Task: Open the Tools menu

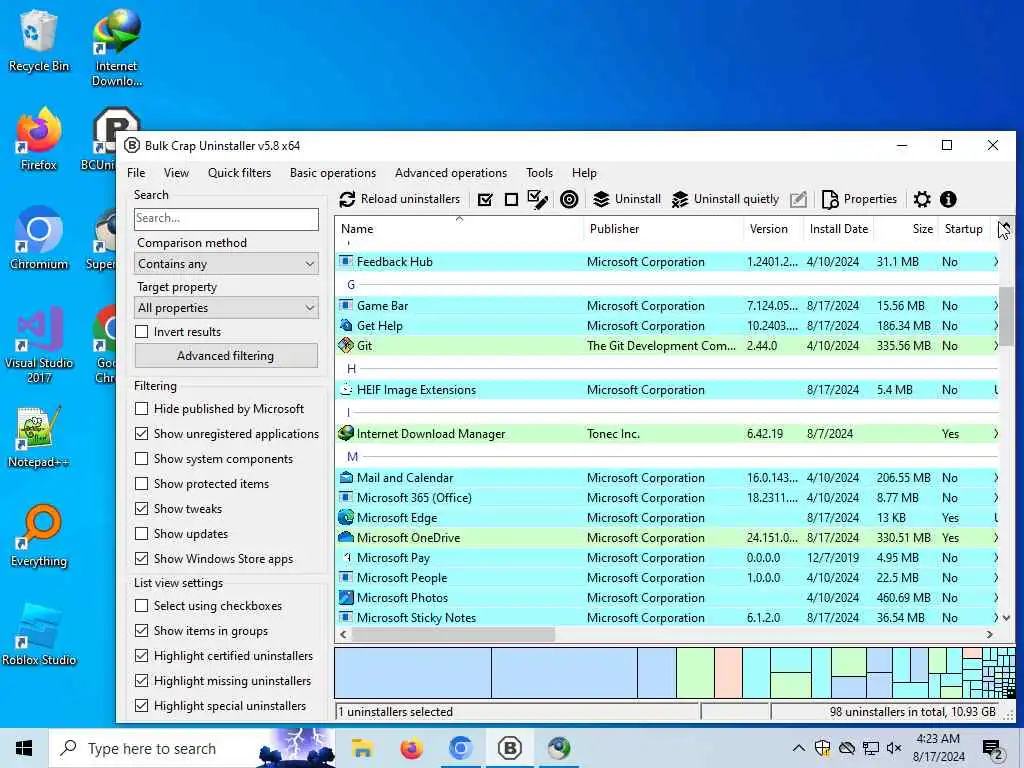Action: point(539,173)
